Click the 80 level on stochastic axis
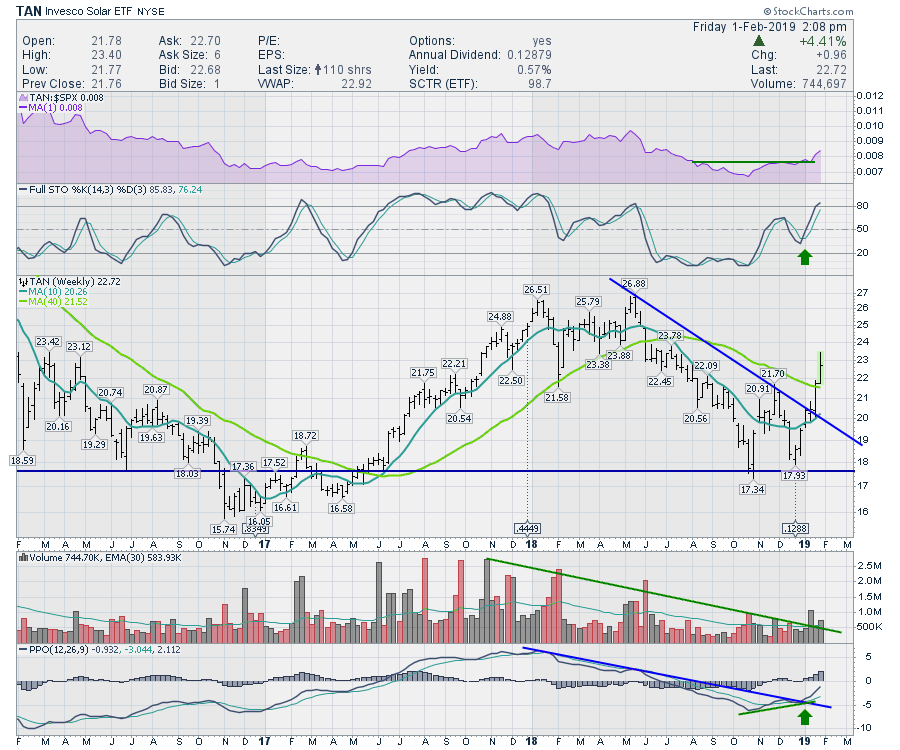The image size is (900, 750). coord(863,206)
